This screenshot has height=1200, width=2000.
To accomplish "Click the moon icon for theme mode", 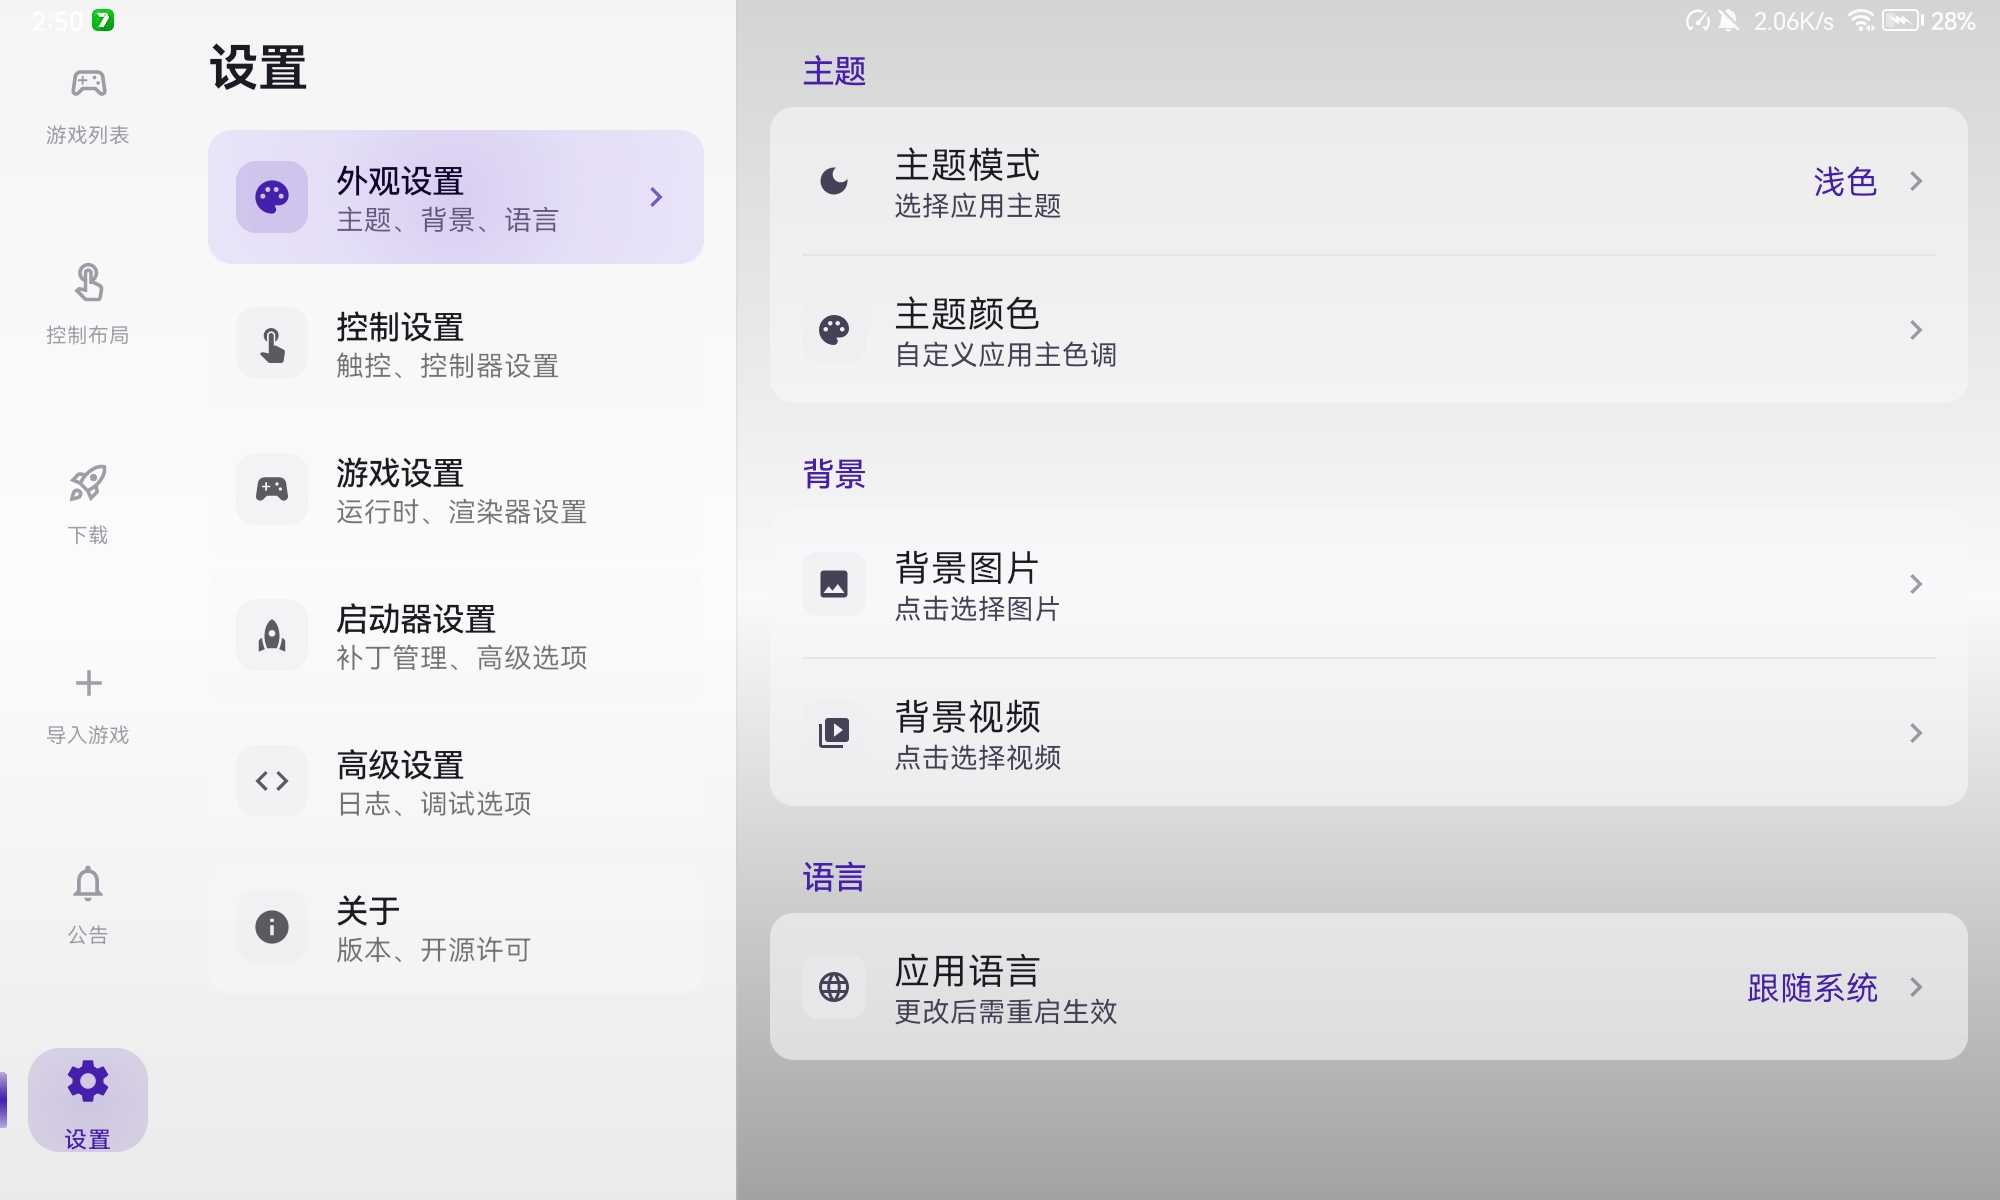I will click(833, 181).
